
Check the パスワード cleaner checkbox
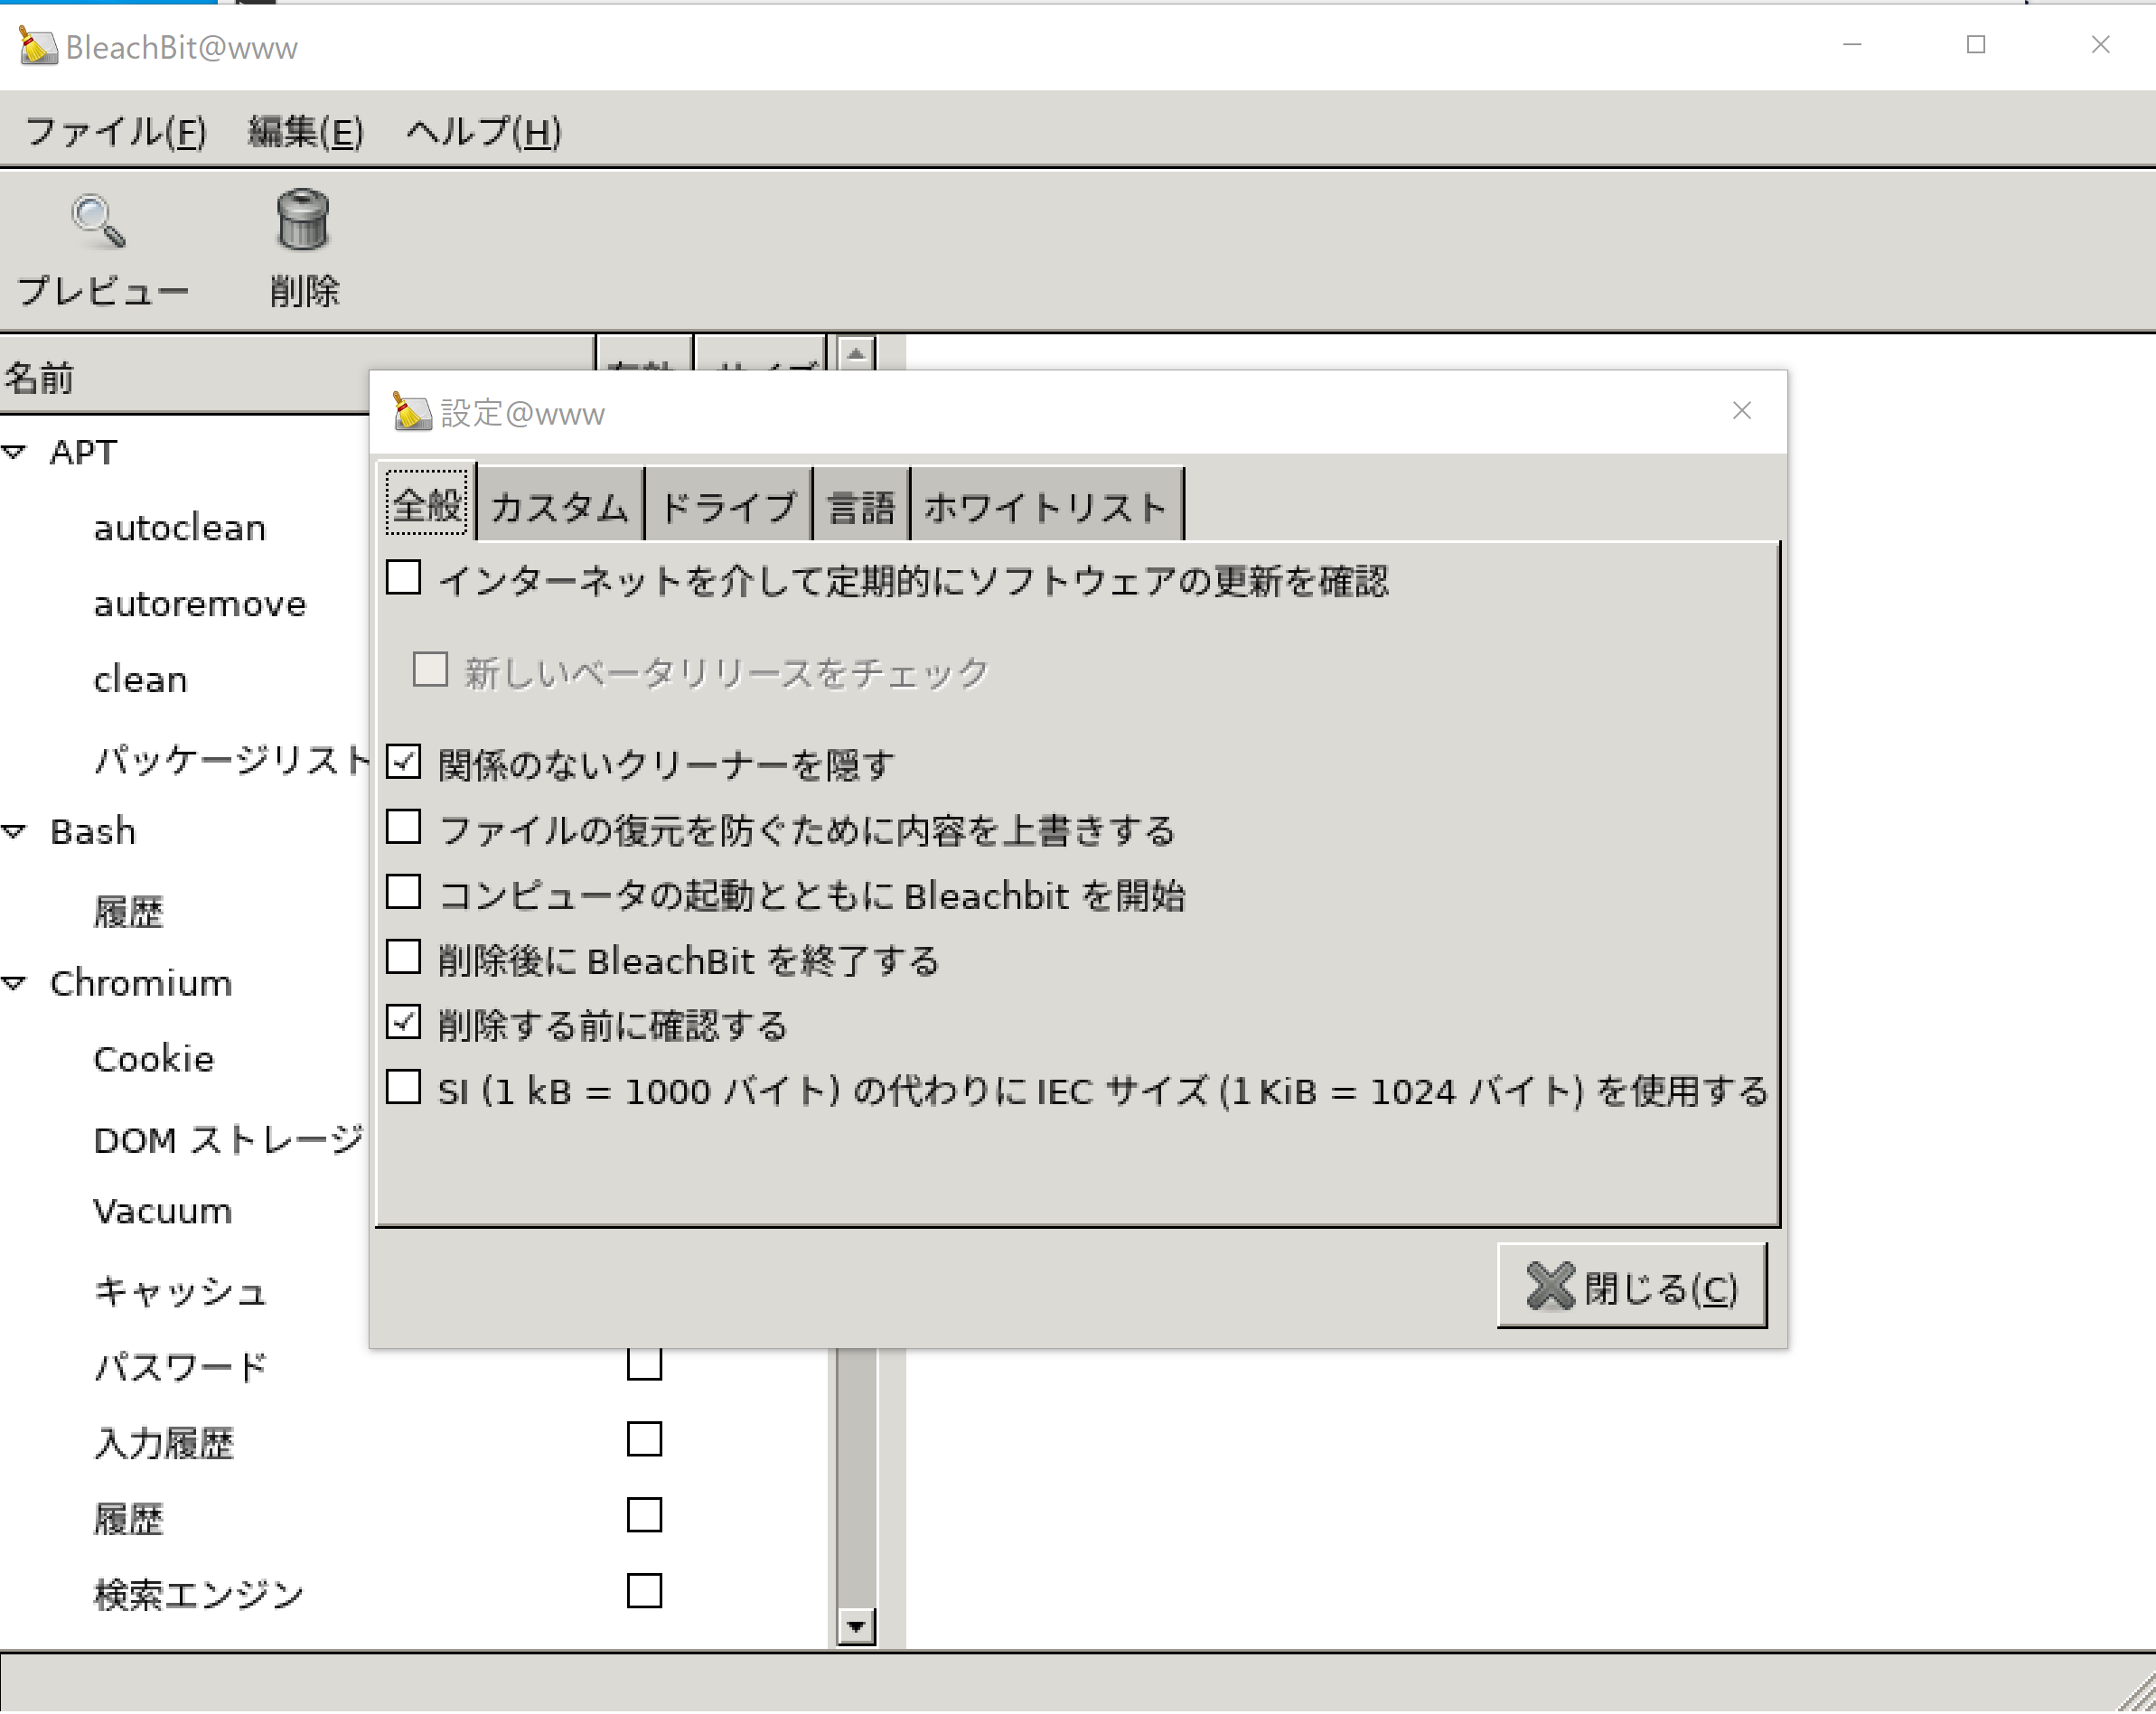644,1363
